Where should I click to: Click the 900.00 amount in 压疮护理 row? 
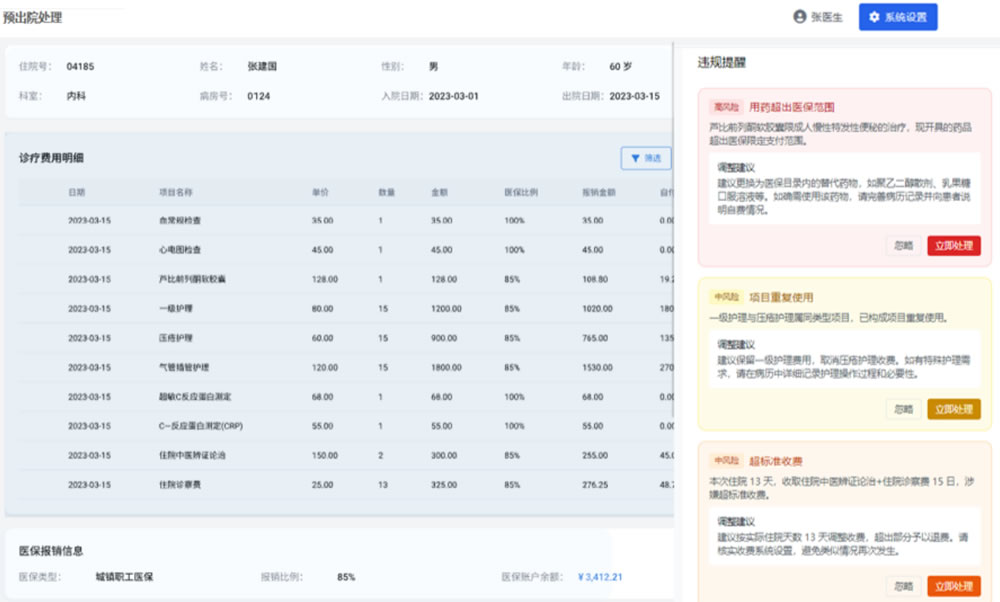[x=444, y=338]
